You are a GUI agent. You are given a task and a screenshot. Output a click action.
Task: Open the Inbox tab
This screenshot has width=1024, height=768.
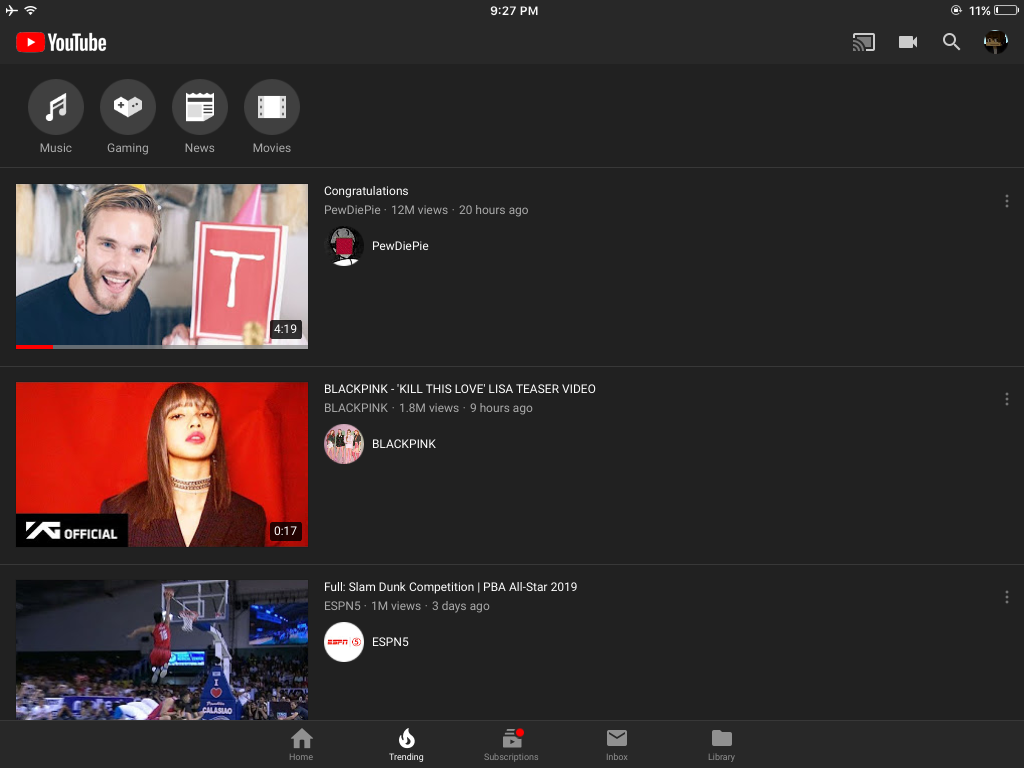tap(616, 745)
